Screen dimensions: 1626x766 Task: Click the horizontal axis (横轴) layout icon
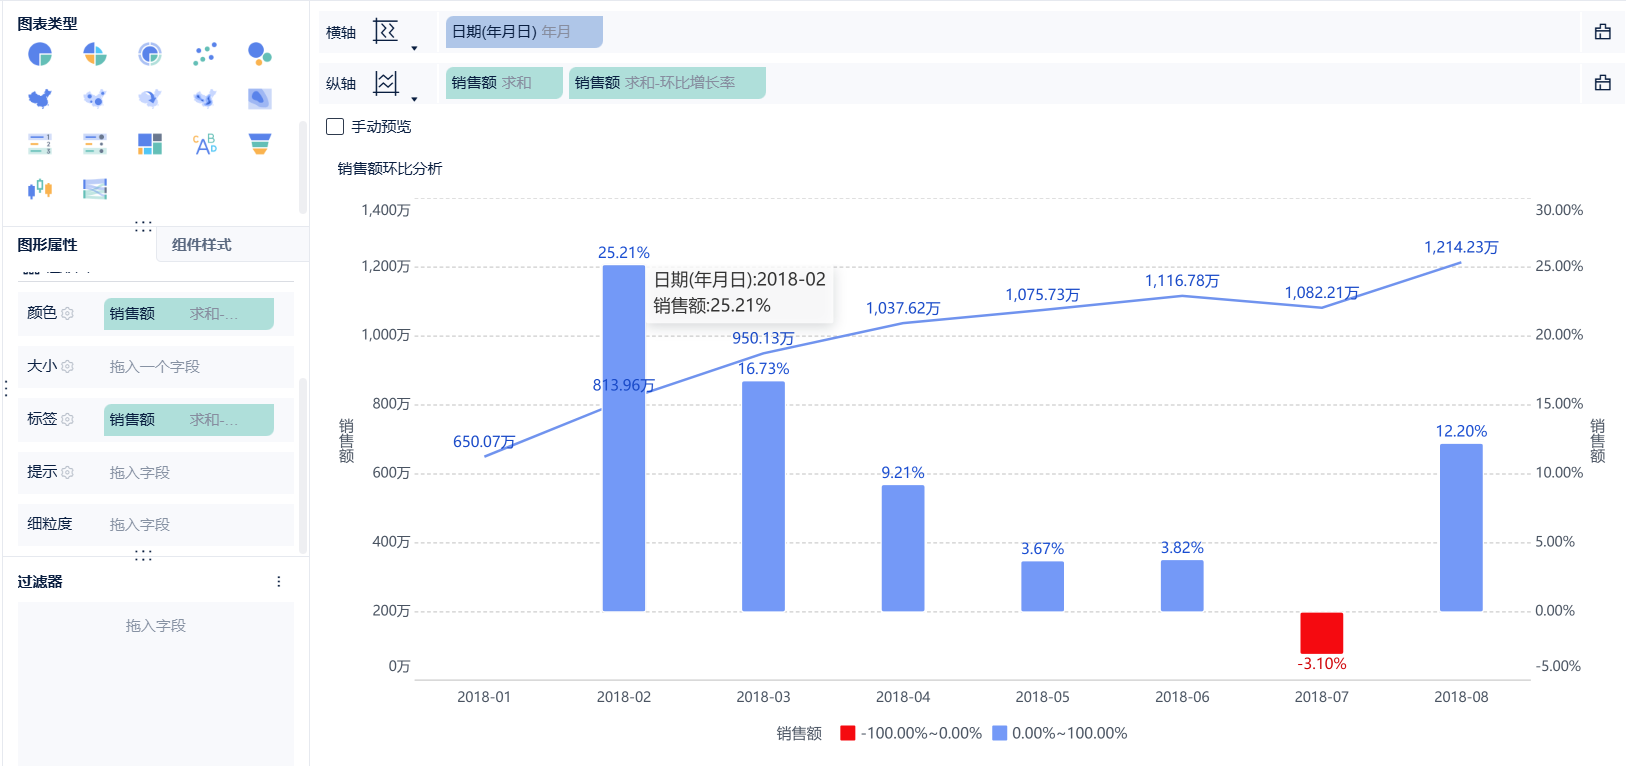point(385,32)
